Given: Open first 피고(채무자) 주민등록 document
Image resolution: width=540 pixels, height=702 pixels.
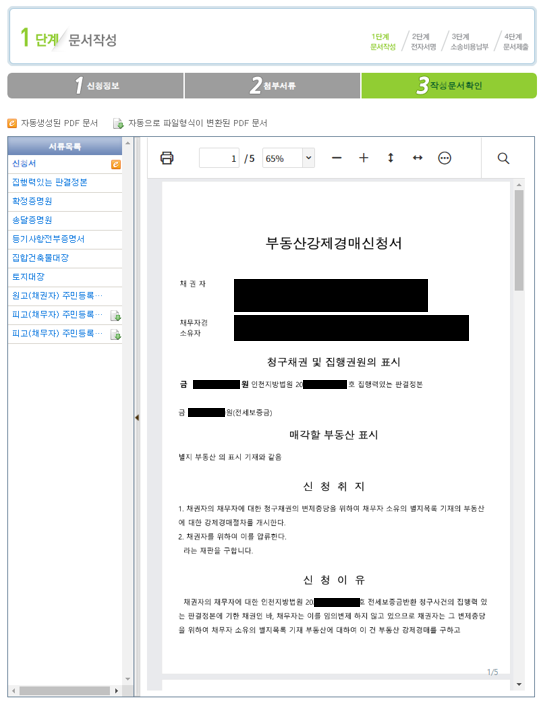Looking at the screenshot, I should (57, 314).
